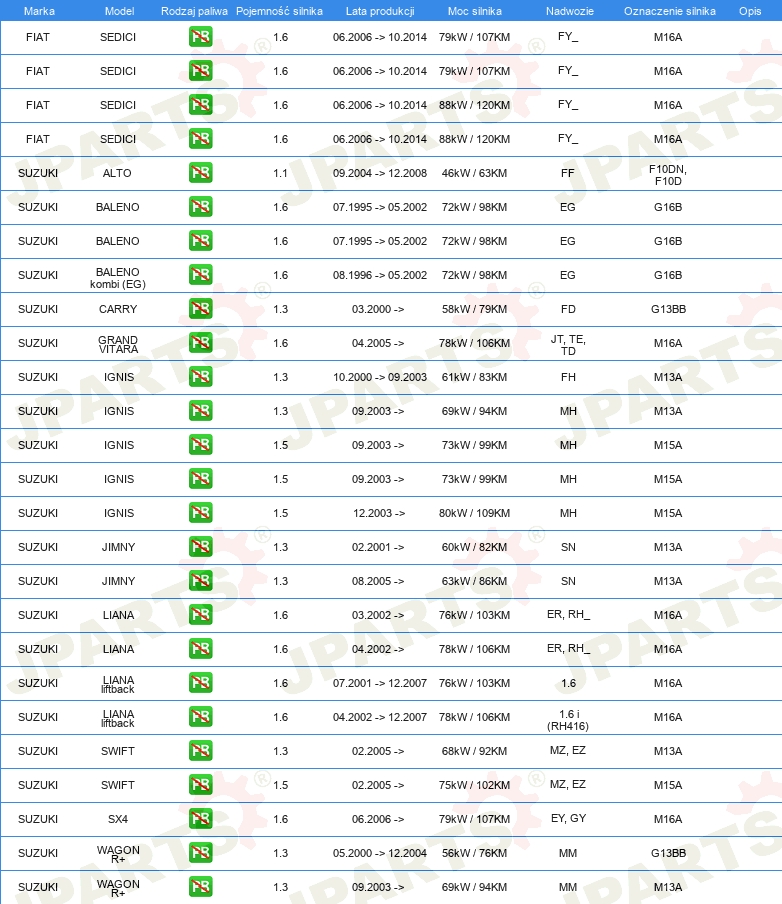Click the Pojemność silnika column header
Screen dimensions: 782x904
[x=280, y=11]
